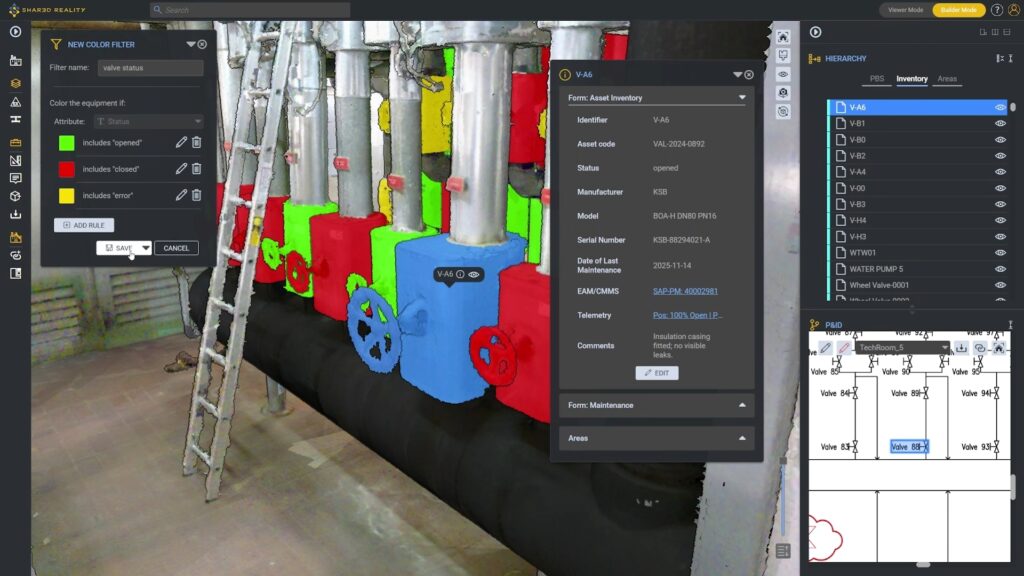The image size is (1024, 576).
Task: Collapse the P&ID panel expander icon
Action: pos(1010,325)
